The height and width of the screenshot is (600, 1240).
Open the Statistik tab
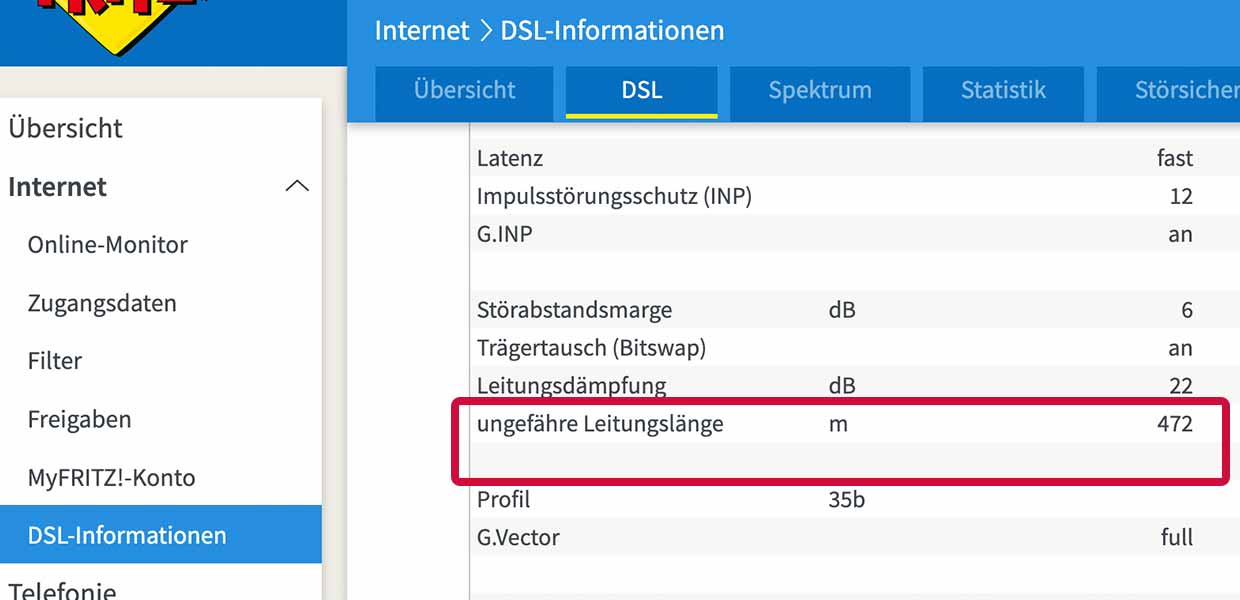coord(1003,90)
